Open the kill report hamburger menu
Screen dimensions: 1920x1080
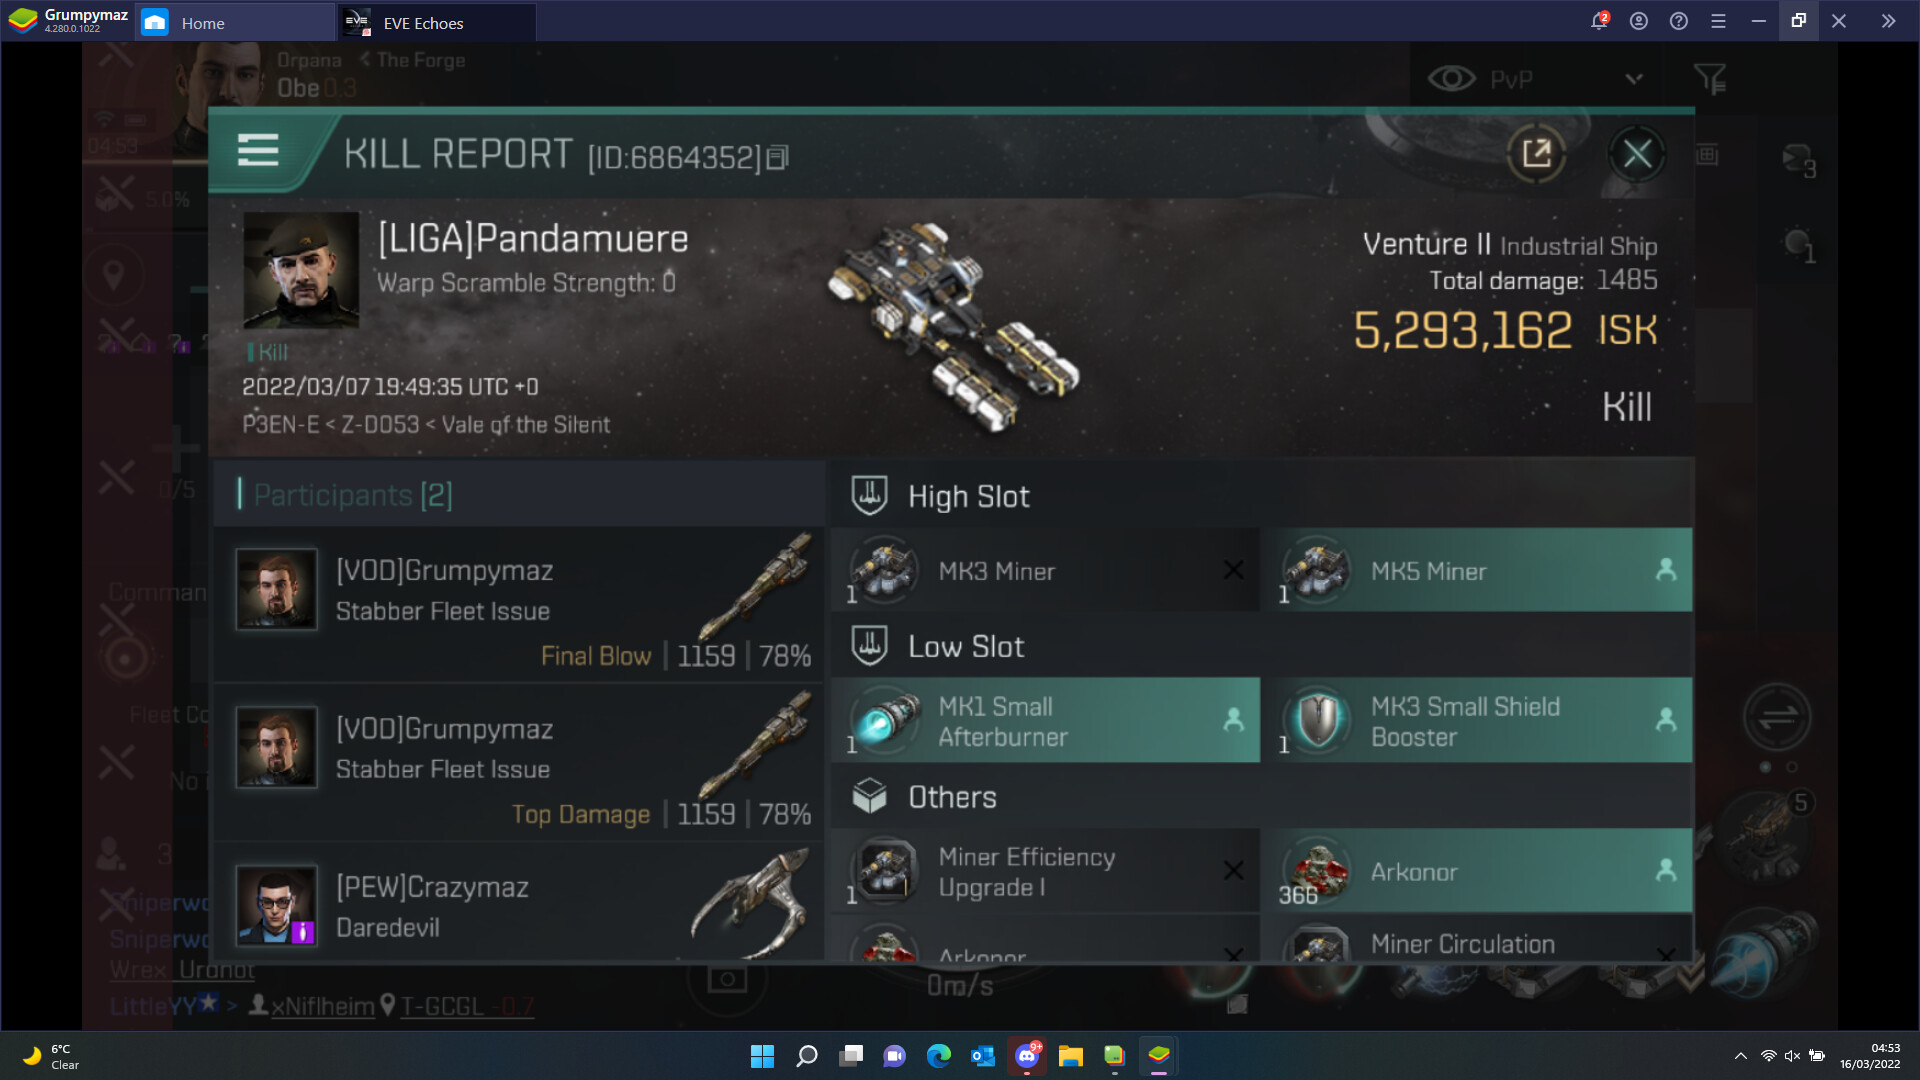click(257, 150)
